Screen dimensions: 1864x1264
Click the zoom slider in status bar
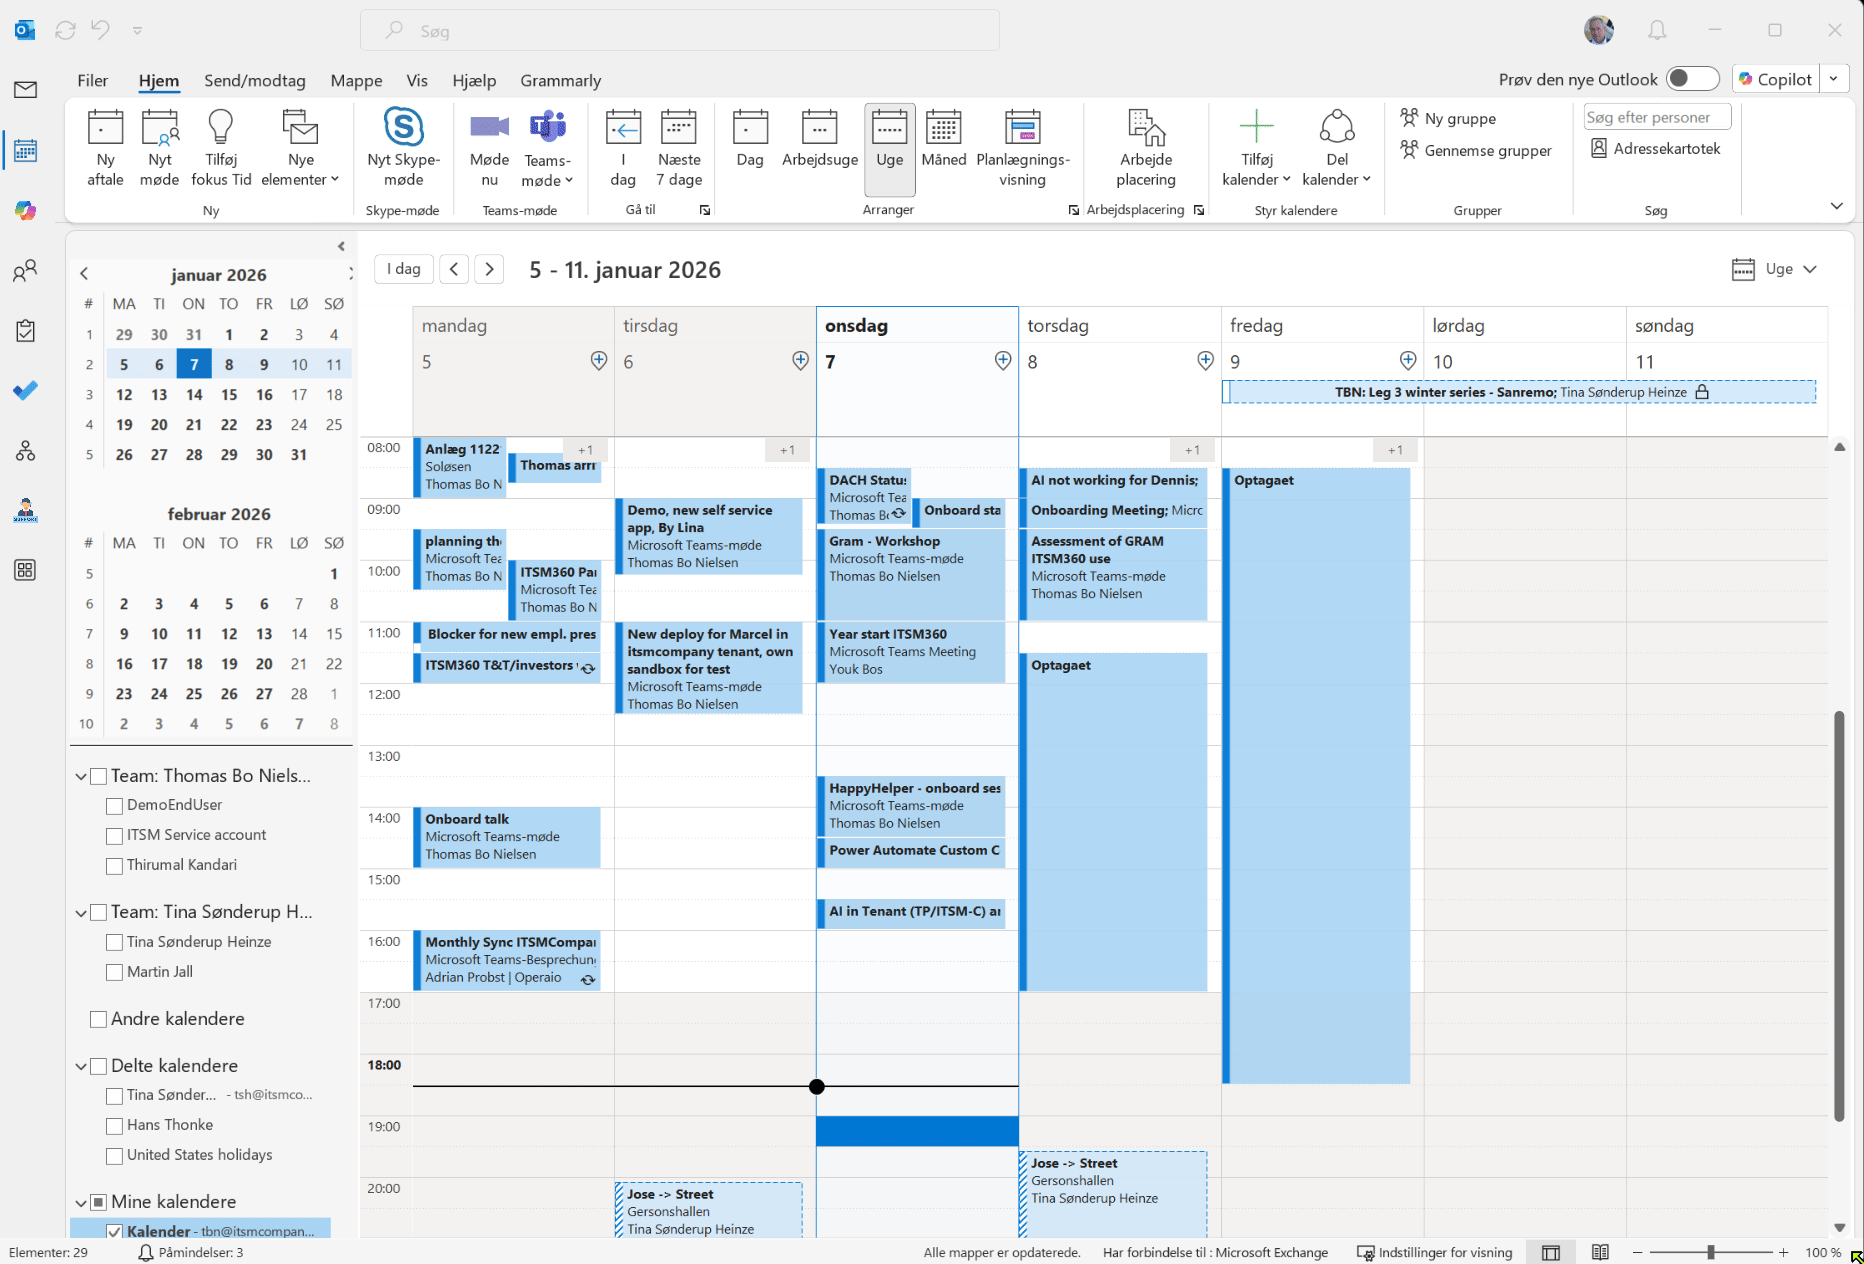coord(1711,1253)
